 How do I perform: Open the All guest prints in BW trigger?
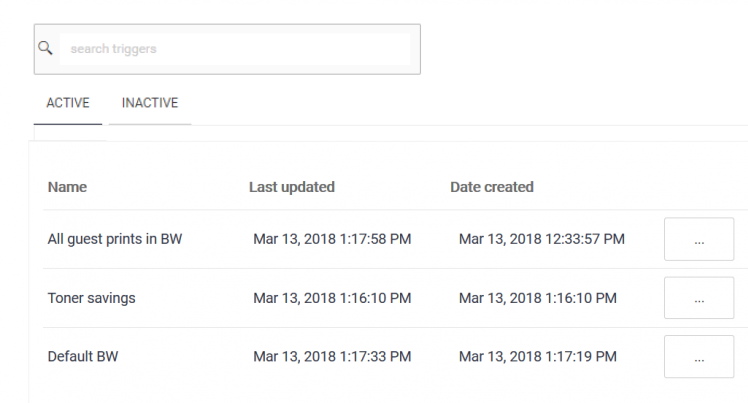[114, 239]
